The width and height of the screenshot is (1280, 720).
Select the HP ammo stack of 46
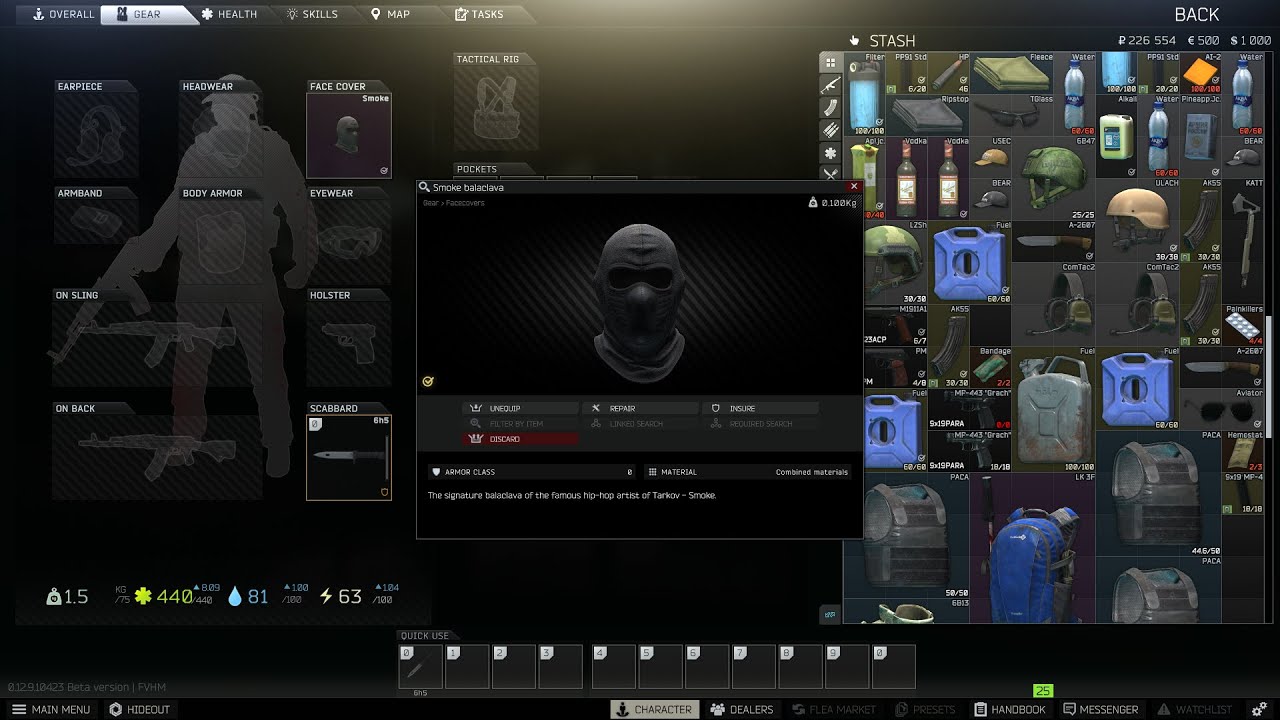(x=949, y=73)
